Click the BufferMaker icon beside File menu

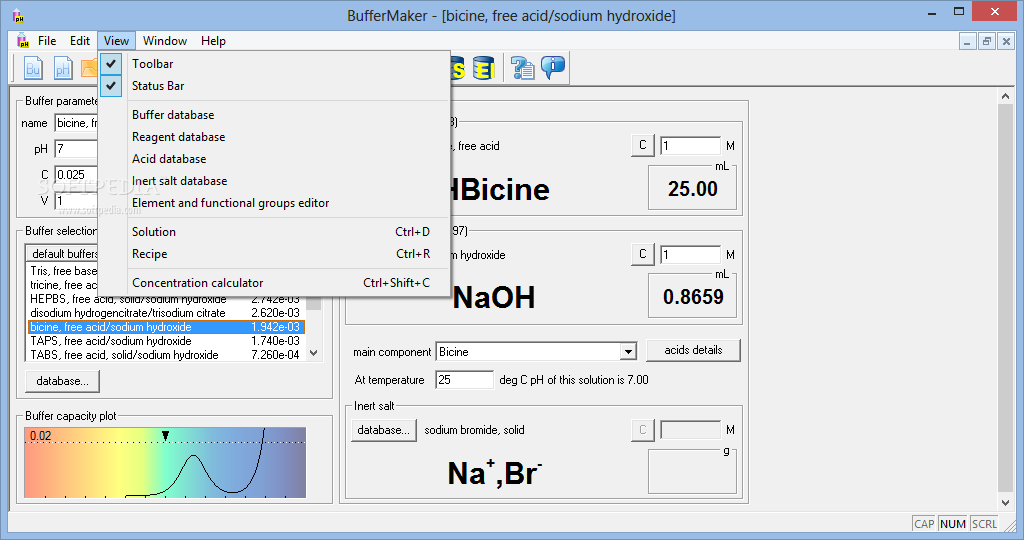click(23, 40)
